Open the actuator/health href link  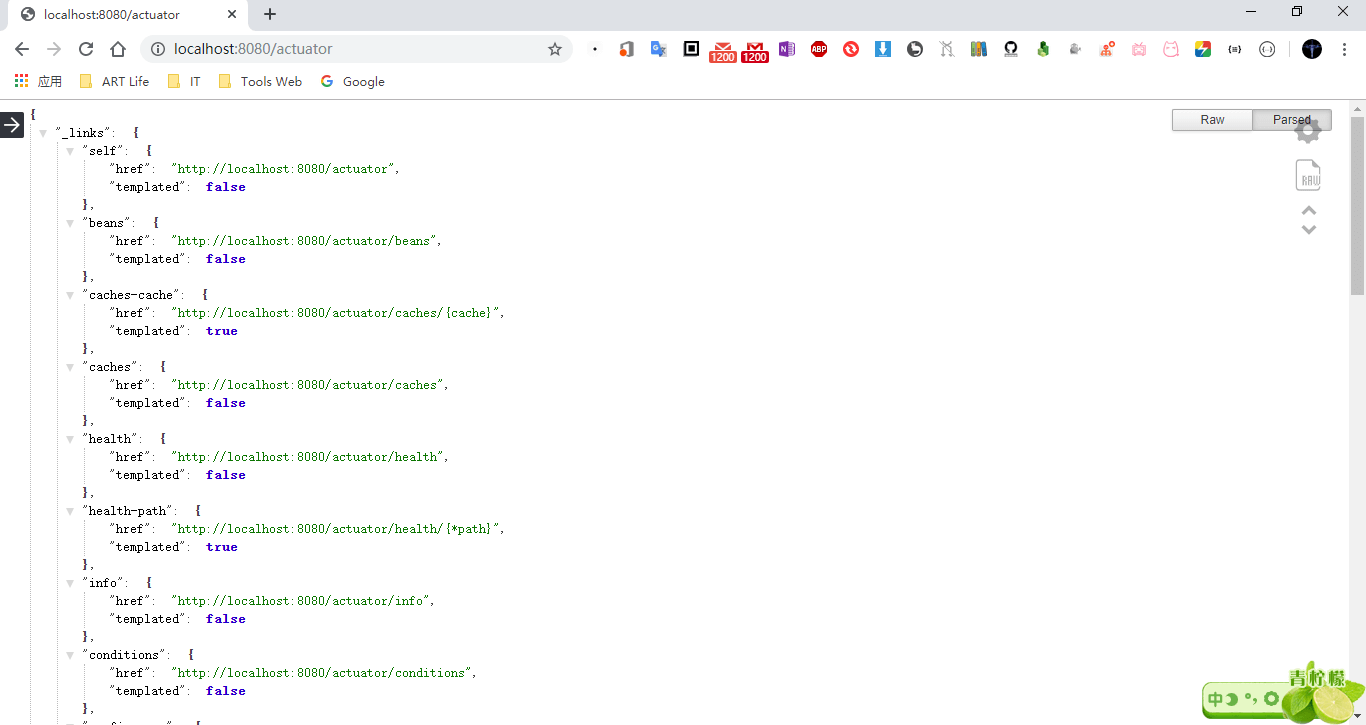[307, 457]
